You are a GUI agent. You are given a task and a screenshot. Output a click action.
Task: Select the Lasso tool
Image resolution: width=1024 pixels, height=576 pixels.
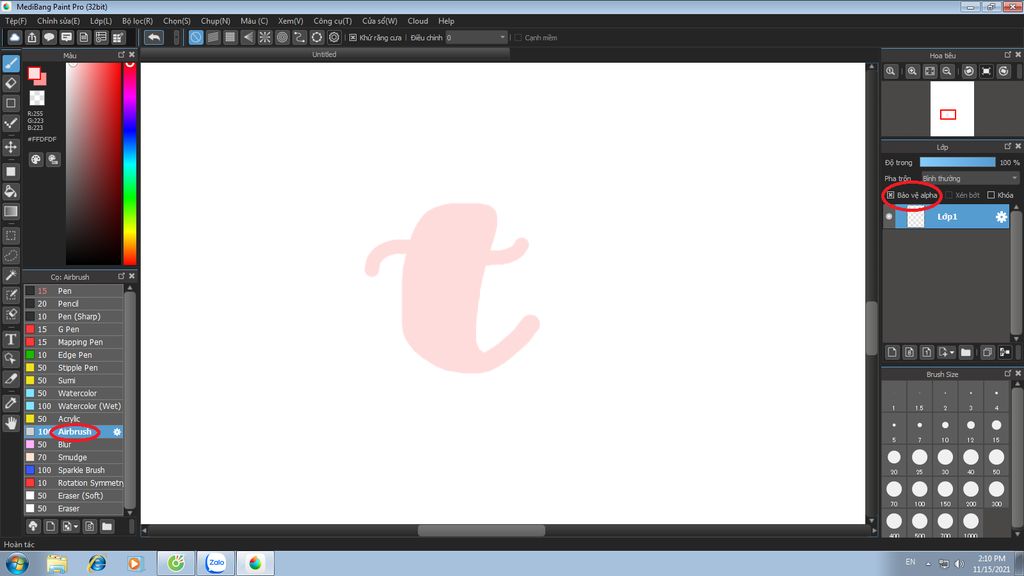pyautogui.click(x=11, y=255)
